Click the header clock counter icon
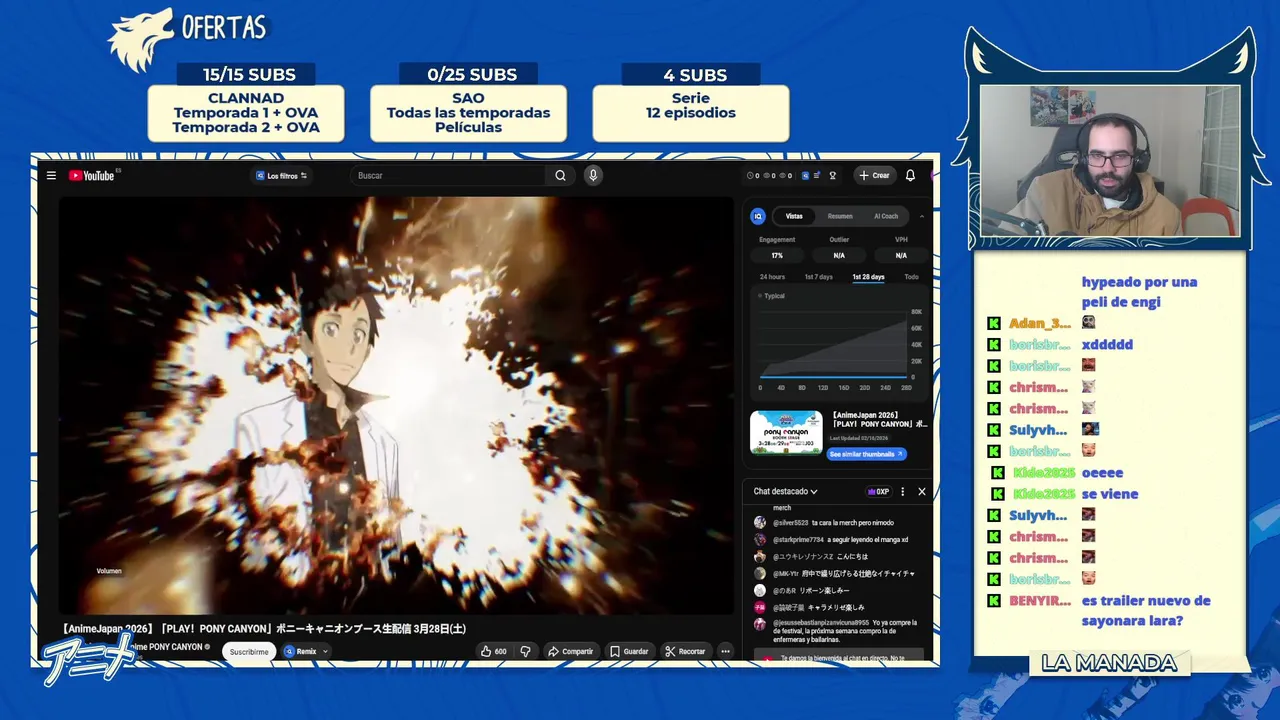Screen dimensions: 1280x720 751,175
